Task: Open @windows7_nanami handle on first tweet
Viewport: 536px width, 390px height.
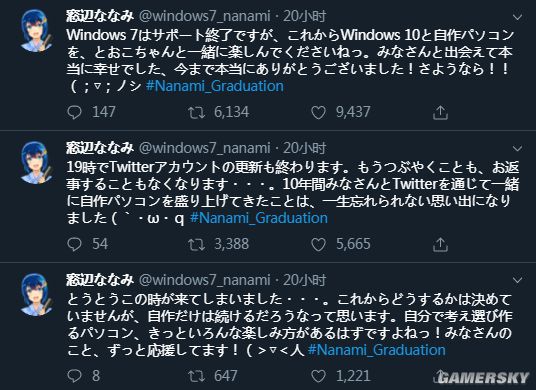Action: pyautogui.click(x=204, y=16)
